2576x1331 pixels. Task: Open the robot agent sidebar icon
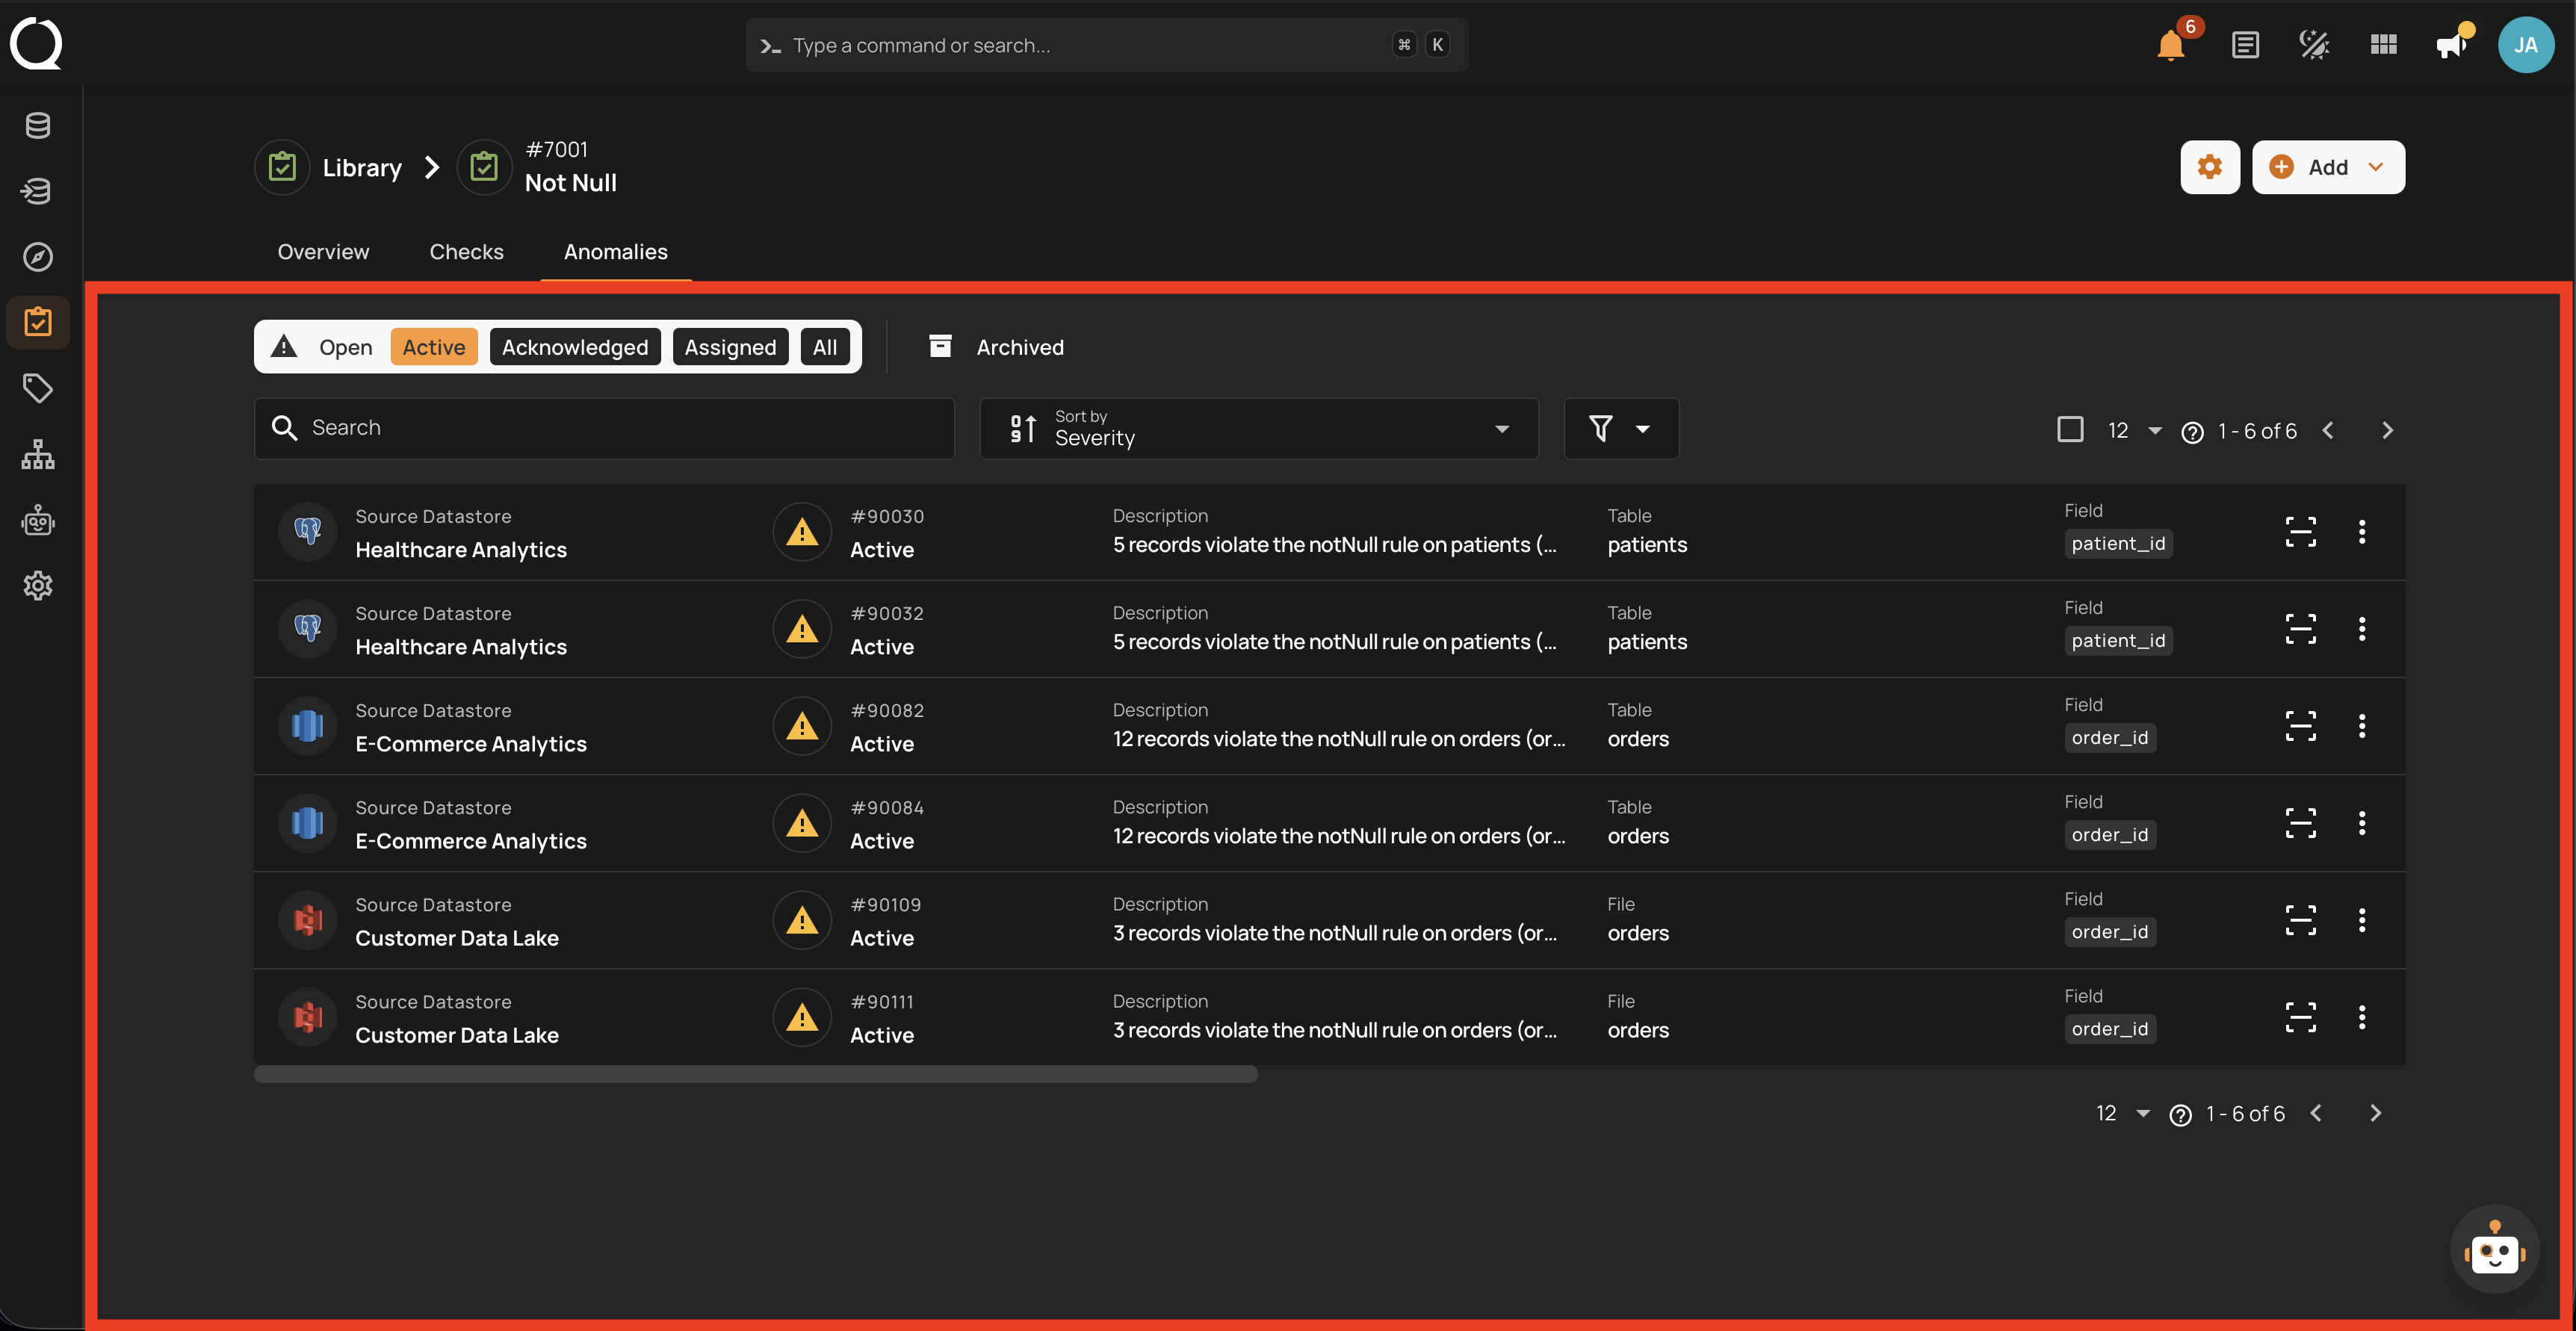(x=38, y=520)
